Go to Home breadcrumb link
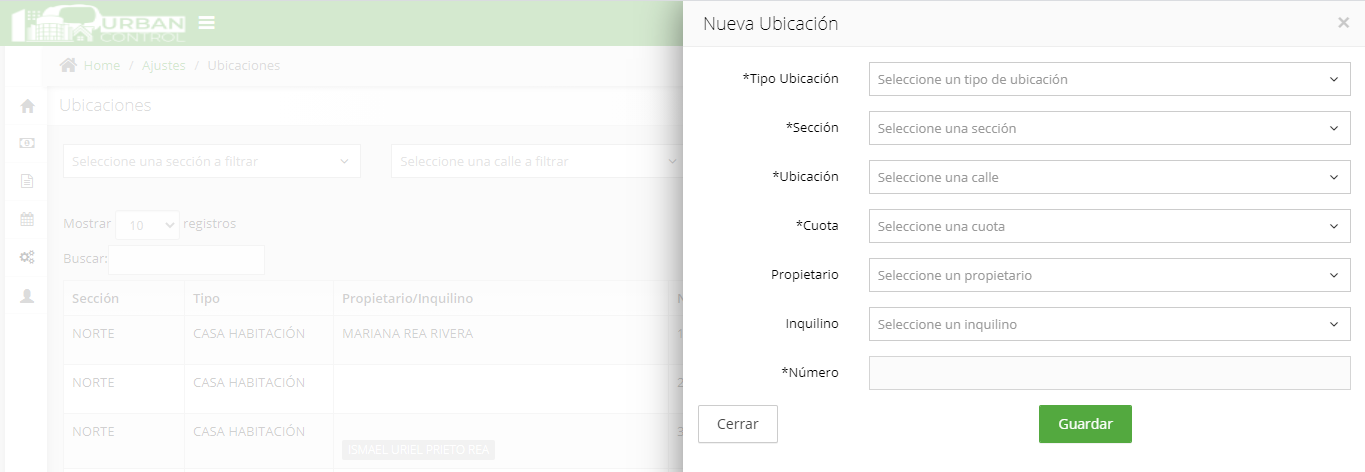1365x472 pixels. tap(101, 66)
